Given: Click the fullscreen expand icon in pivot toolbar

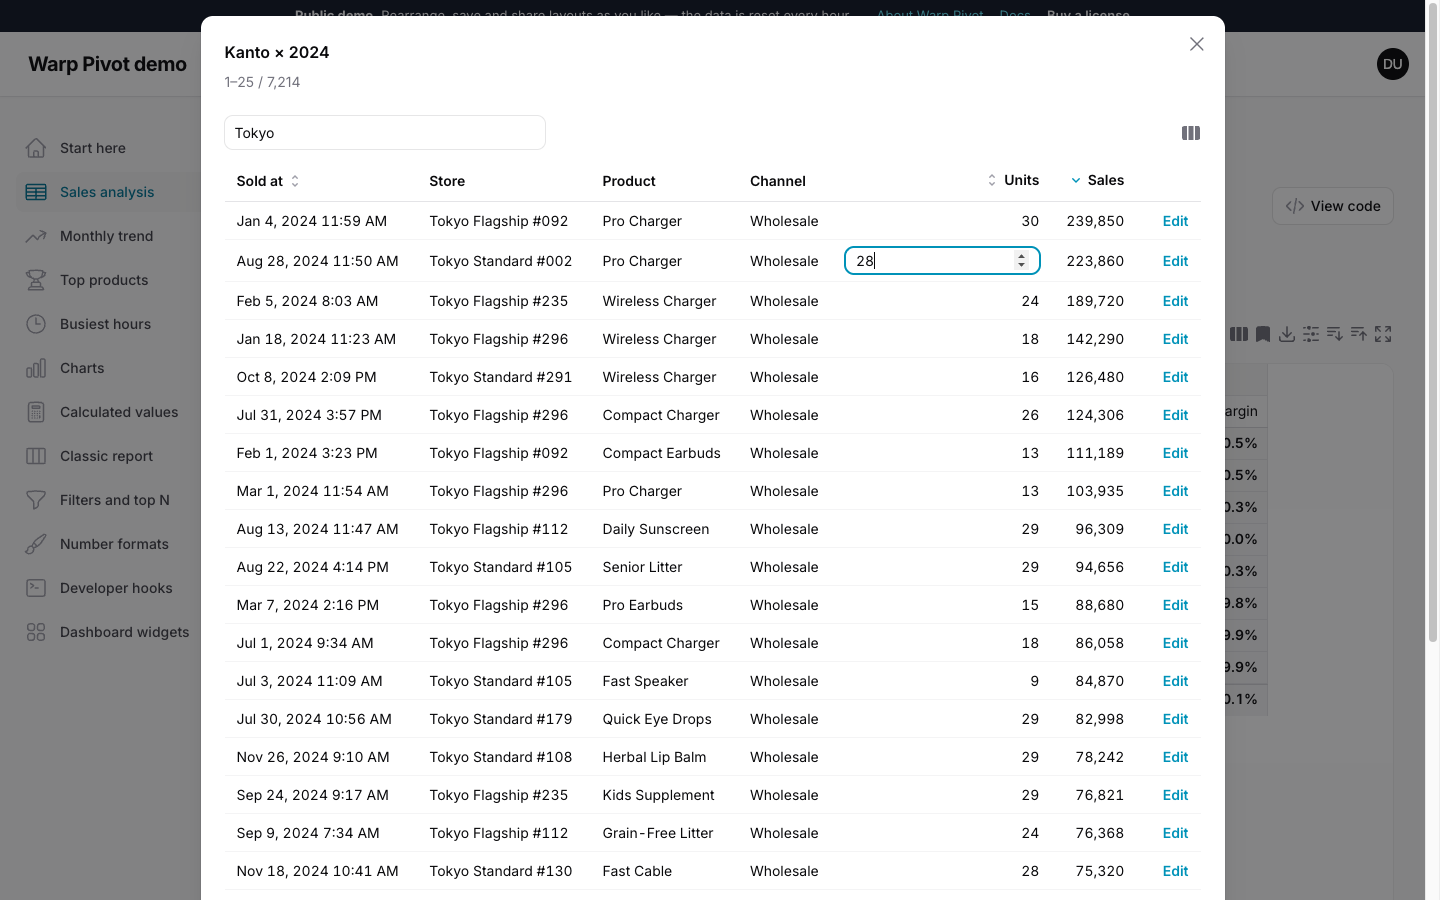Looking at the screenshot, I should (x=1383, y=334).
